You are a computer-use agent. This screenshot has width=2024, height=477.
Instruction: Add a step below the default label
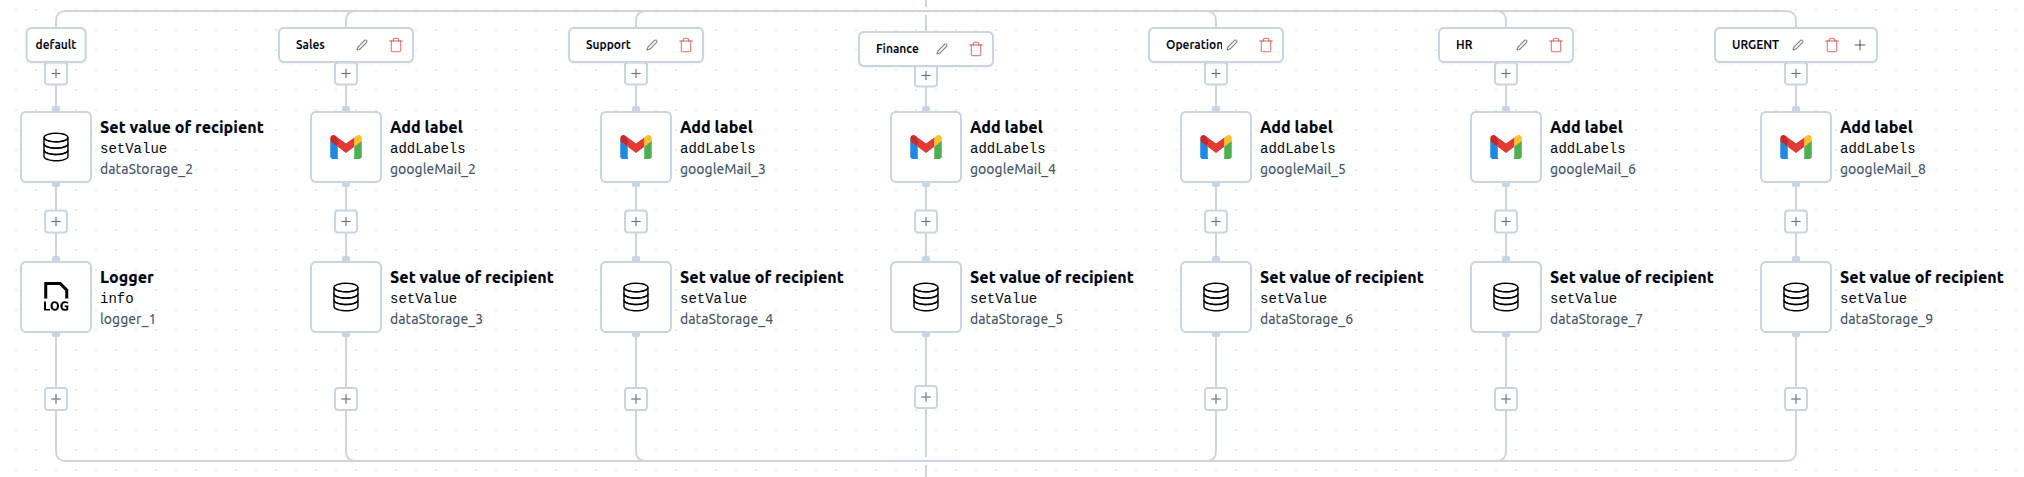56,74
